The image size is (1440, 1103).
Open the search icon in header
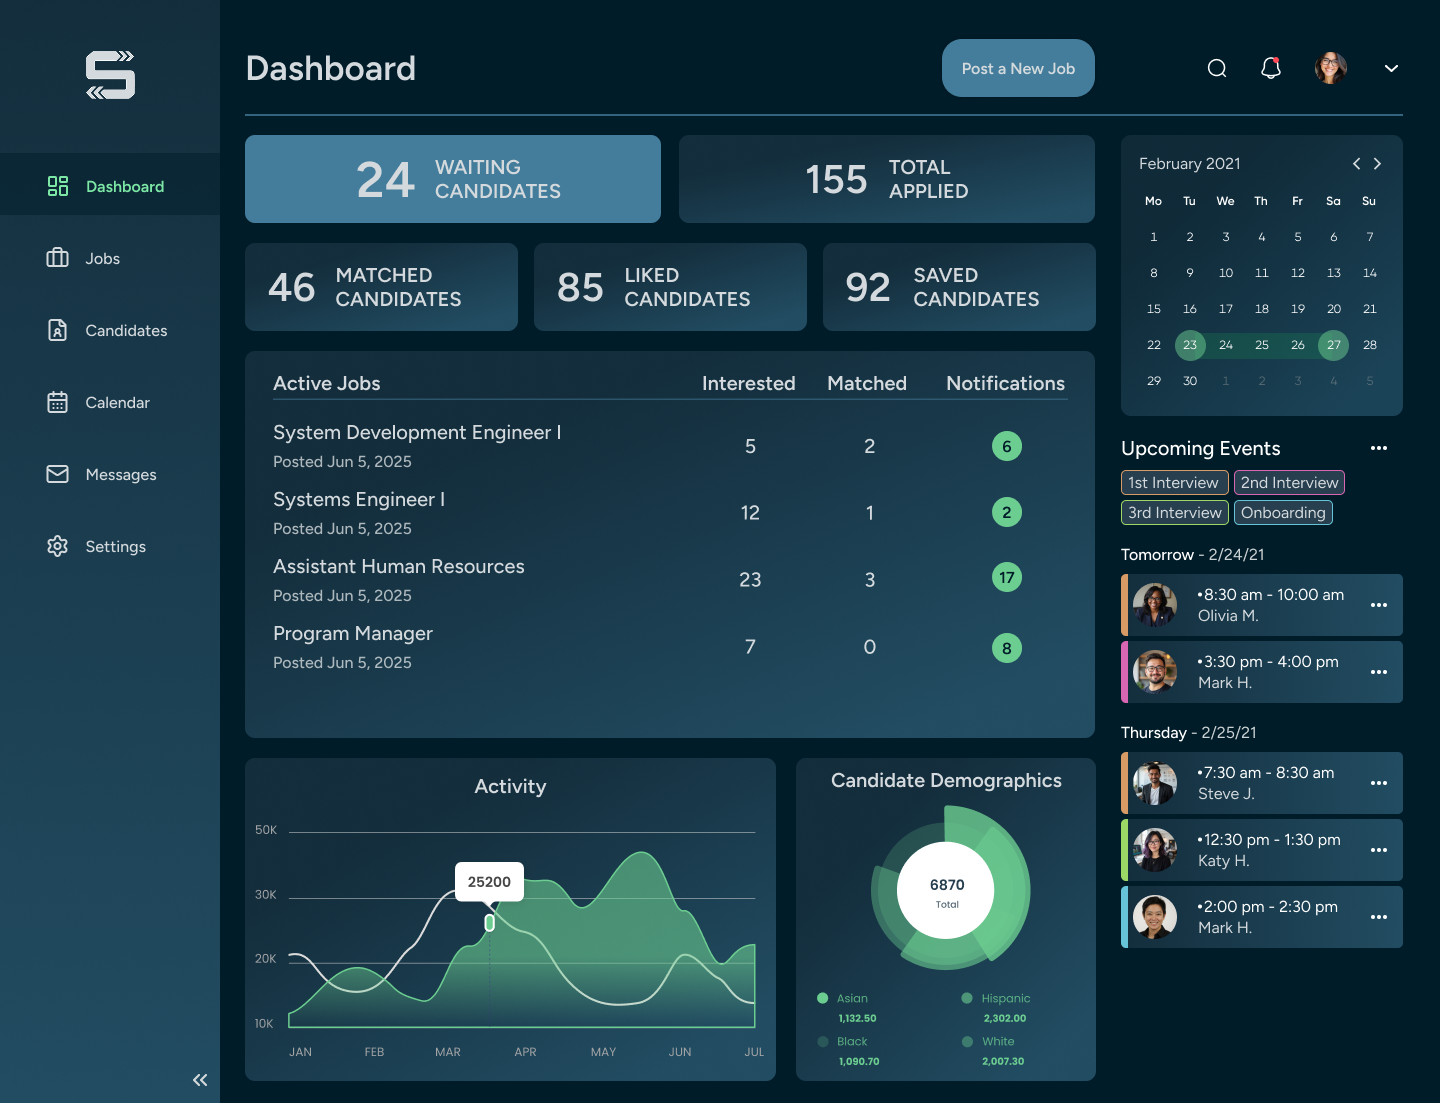tap(1217, 68)
